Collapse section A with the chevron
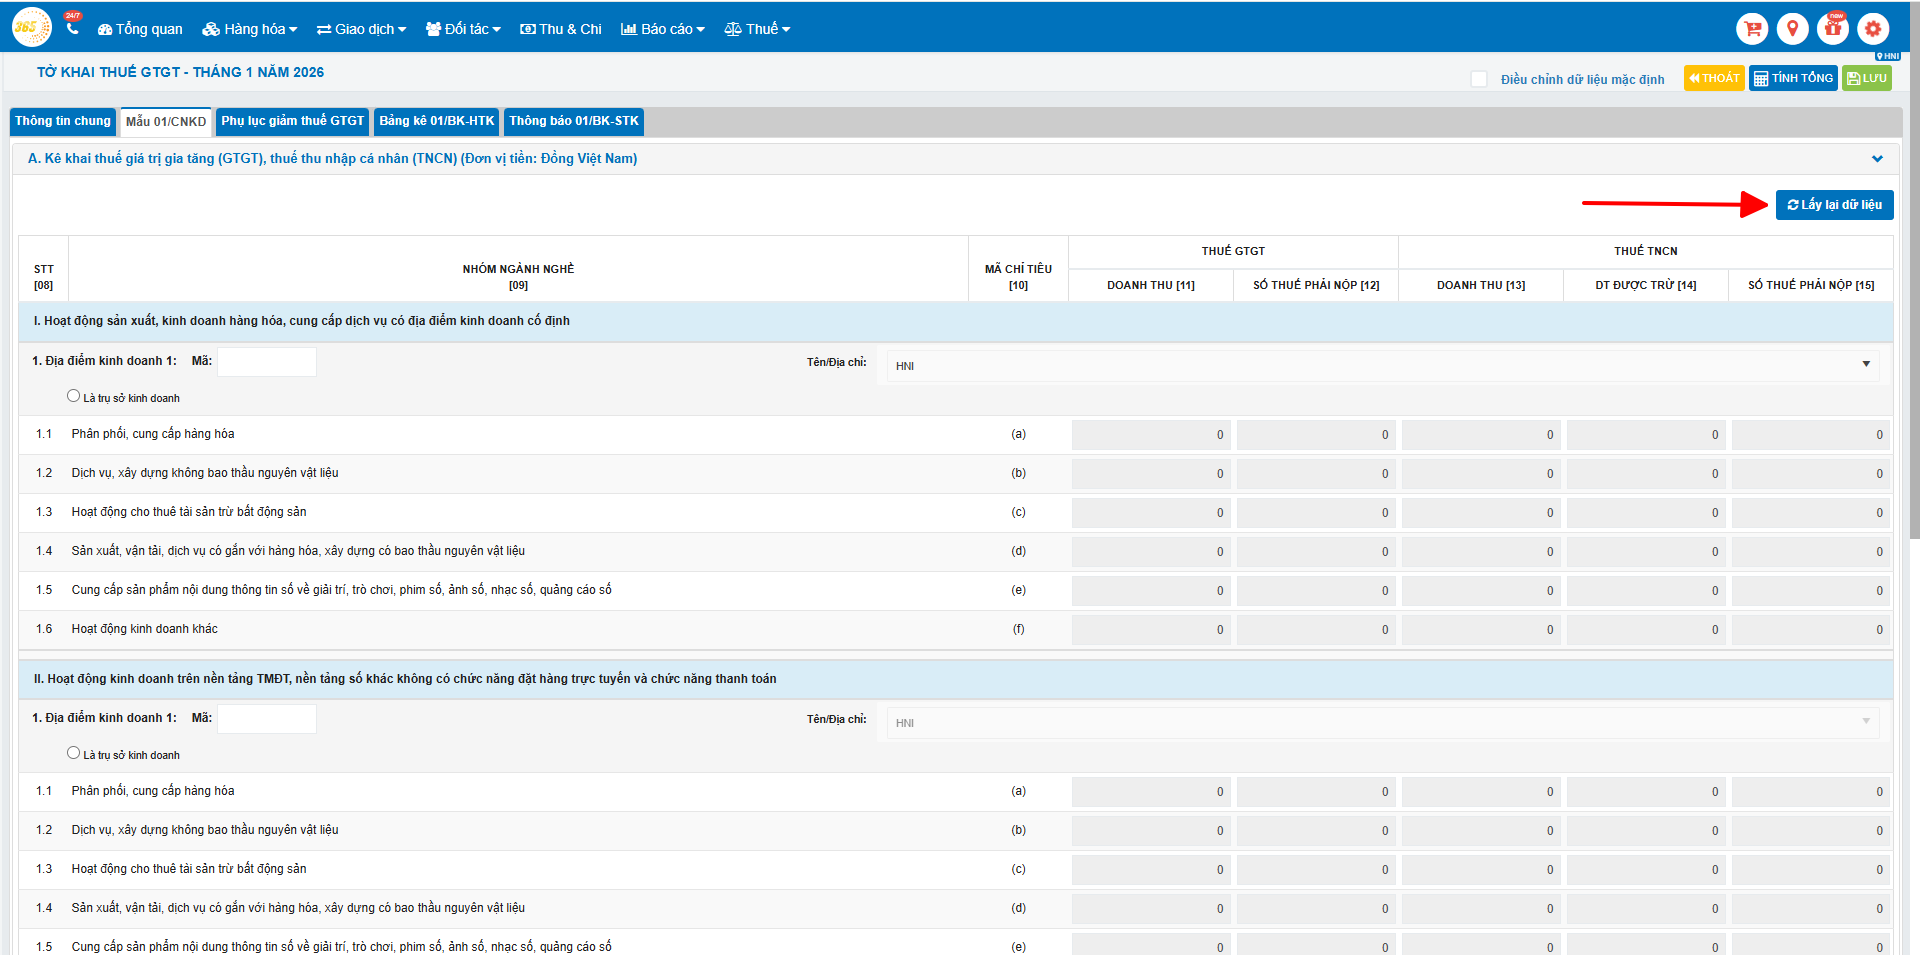Viewport: 1920px width, 955px height. (1877, 159)
